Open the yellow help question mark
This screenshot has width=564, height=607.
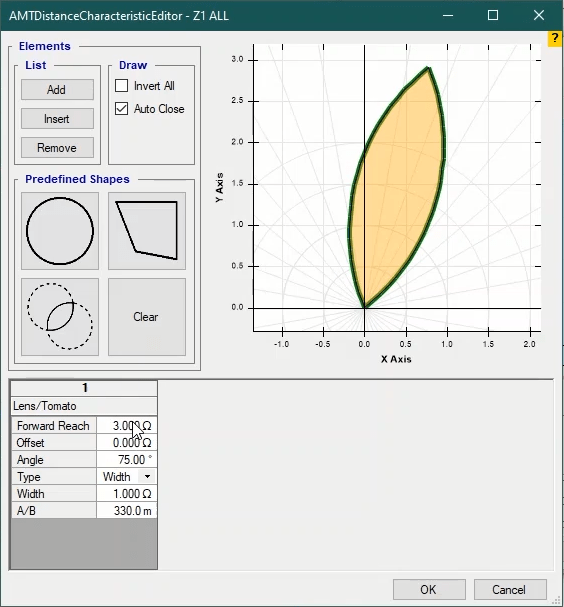point(555,38)
